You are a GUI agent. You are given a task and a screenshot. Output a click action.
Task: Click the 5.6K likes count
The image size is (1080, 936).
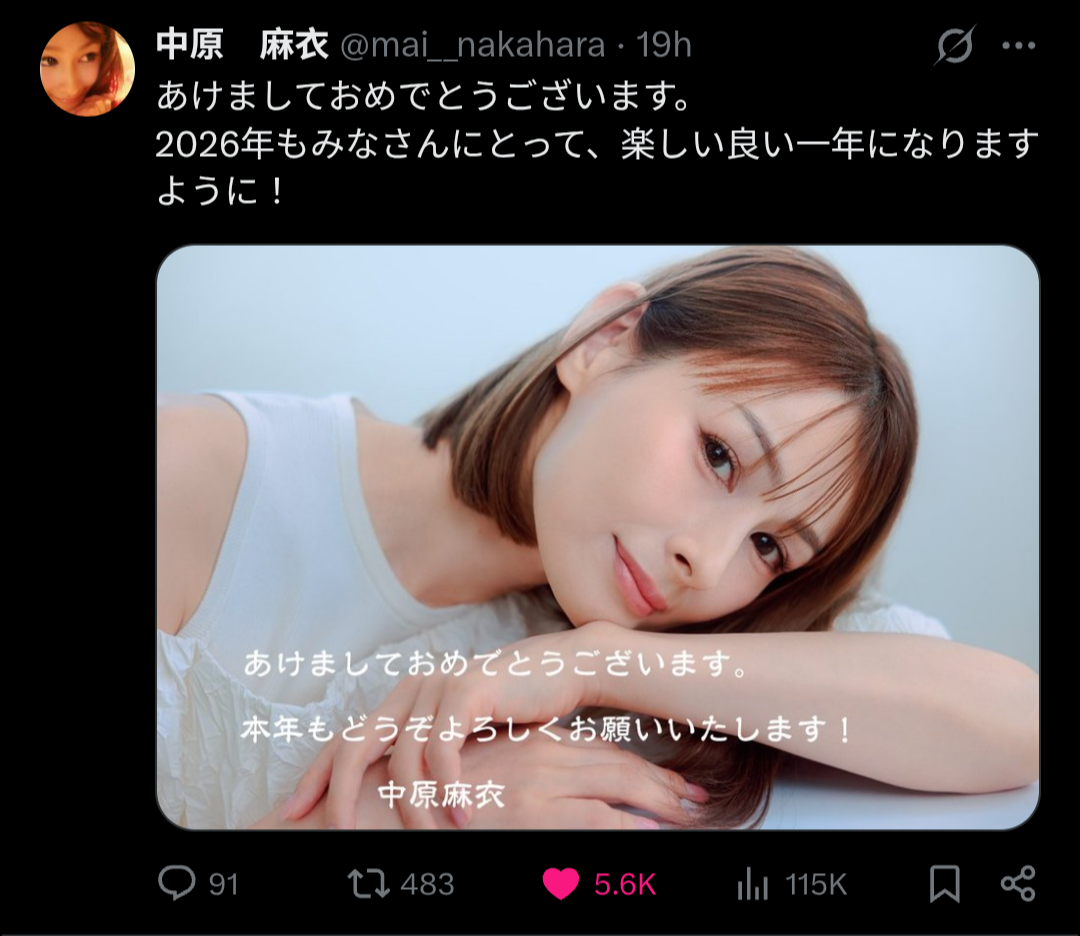(x=625, y=884)
